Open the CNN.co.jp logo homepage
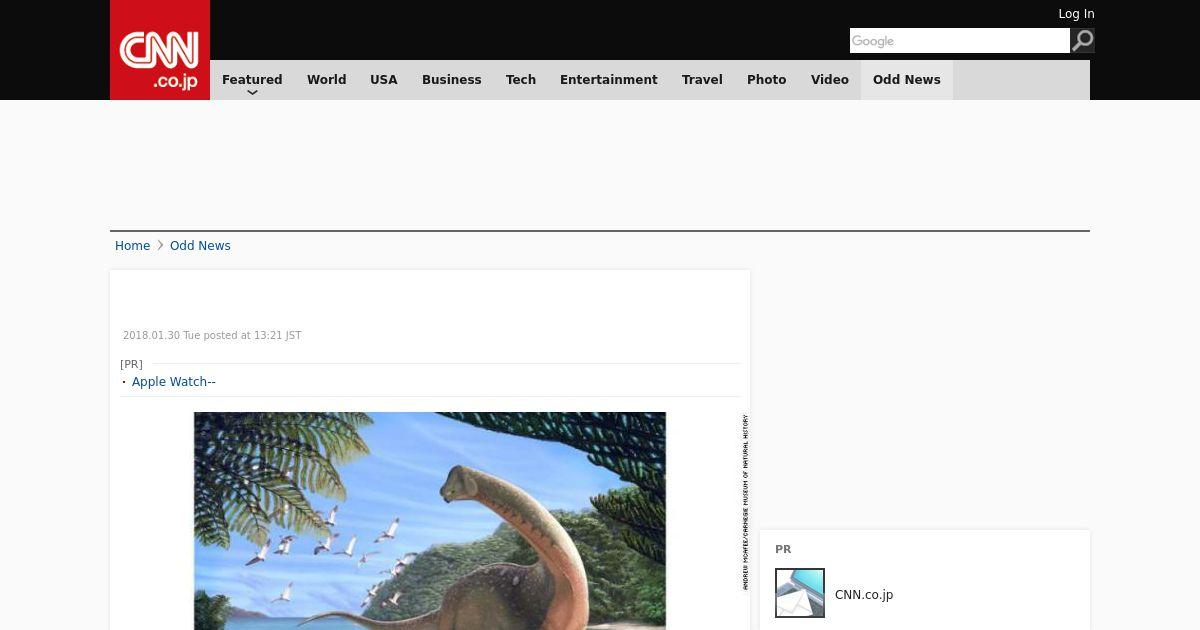 (160, 50)
